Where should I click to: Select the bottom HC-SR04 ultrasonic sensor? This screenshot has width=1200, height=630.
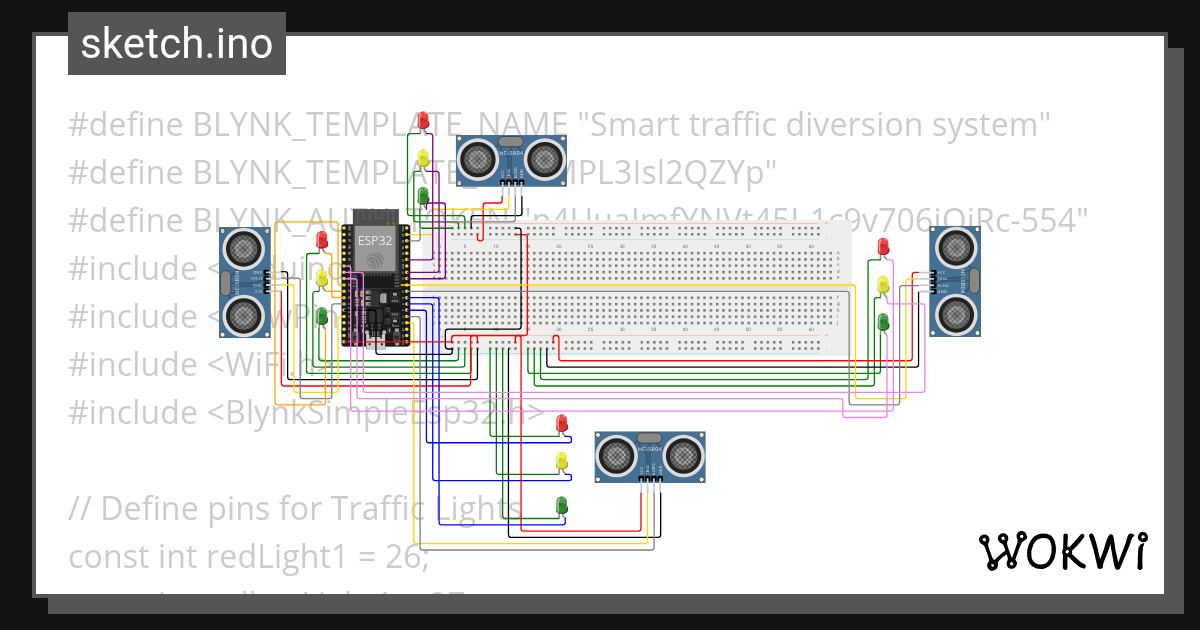click(x=650, y=455)
